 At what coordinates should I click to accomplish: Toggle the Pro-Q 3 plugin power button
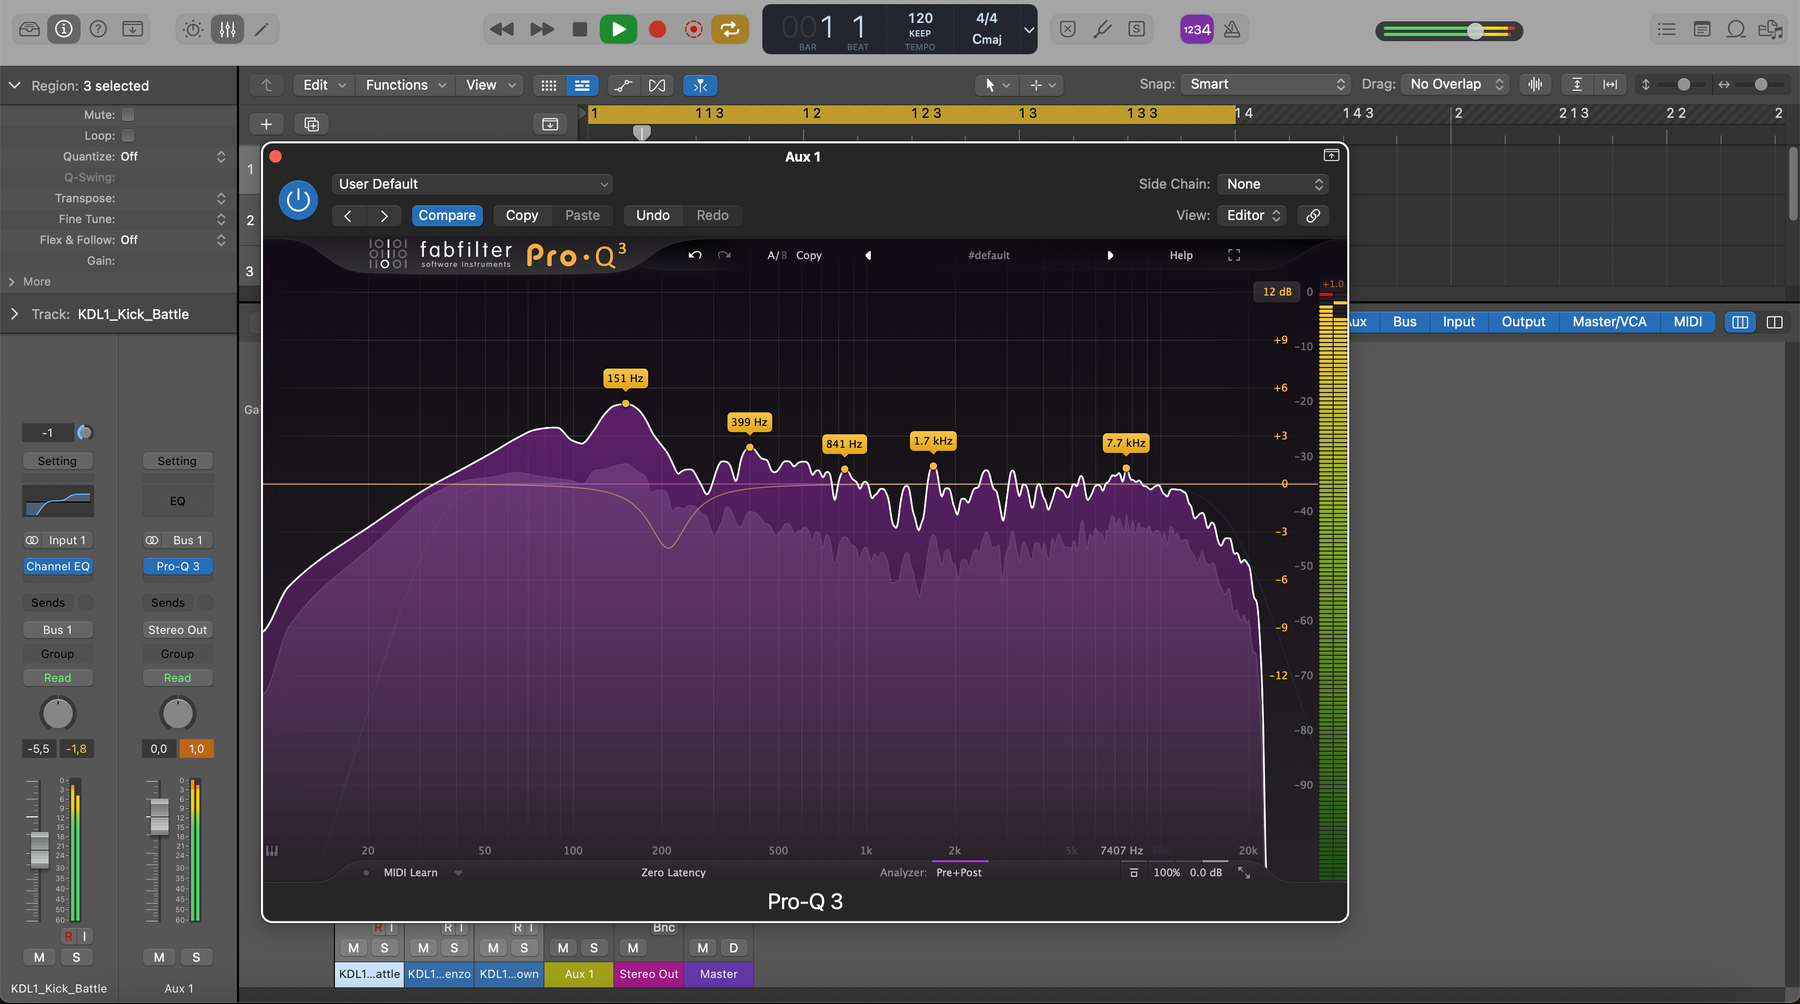pyautogui.click(x=298, y=200)
